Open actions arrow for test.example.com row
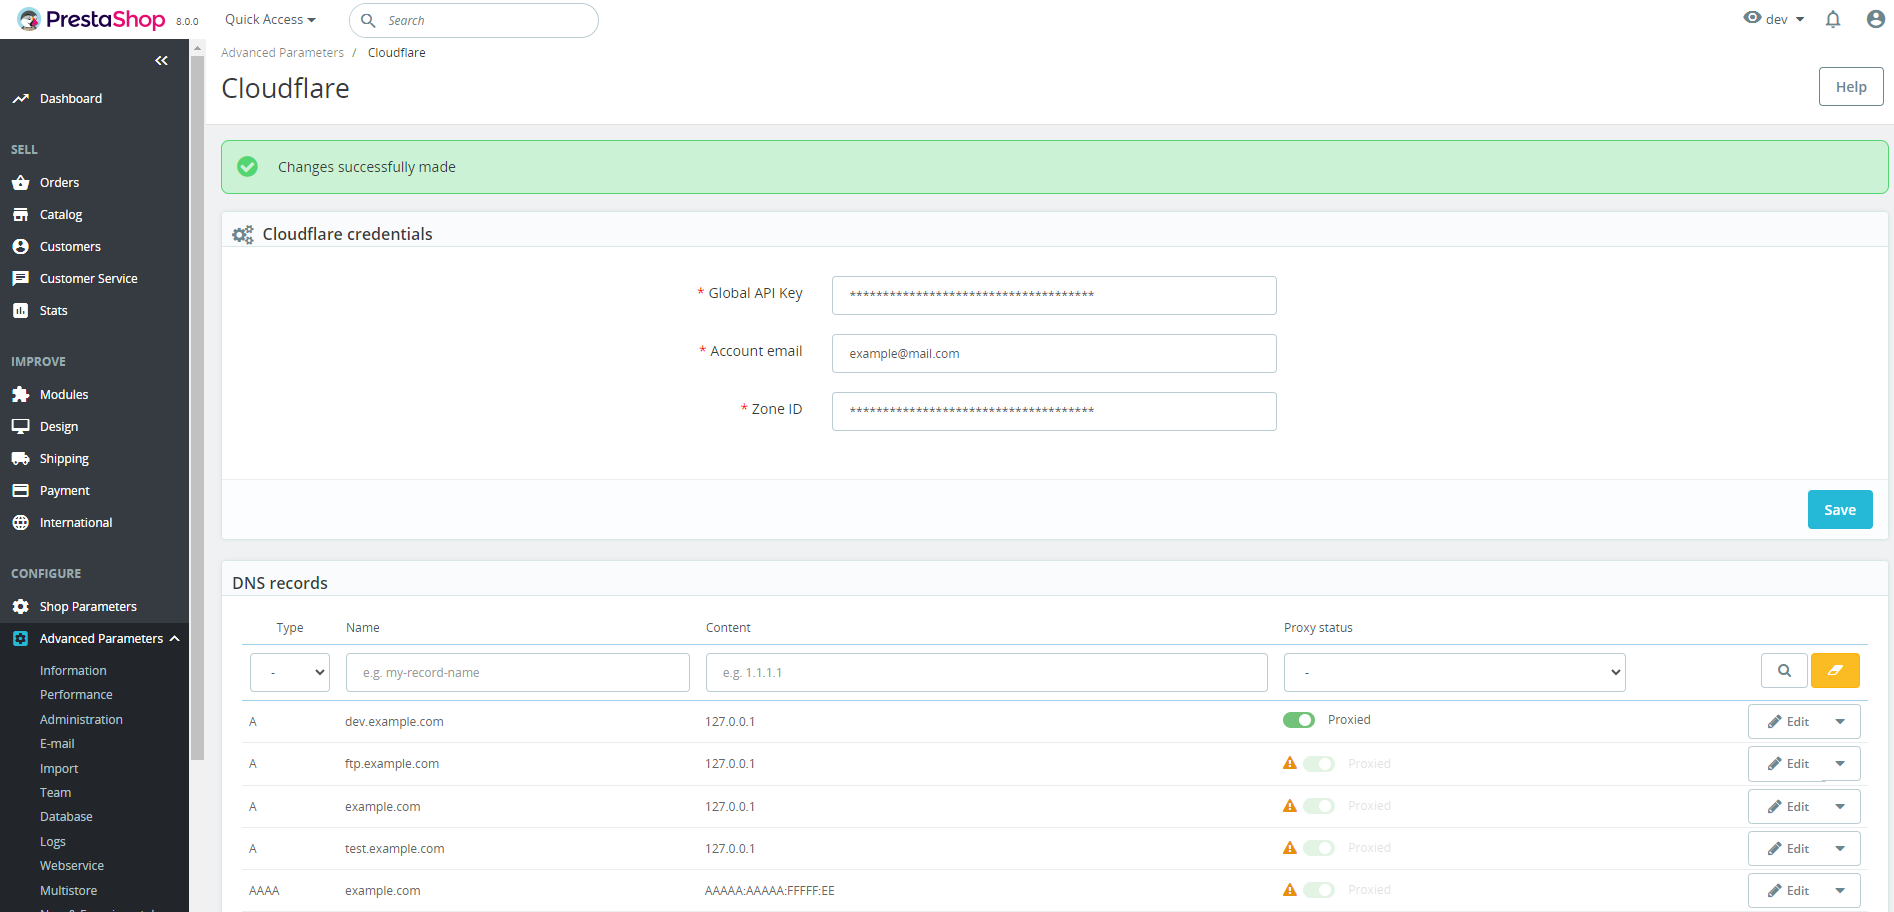Screen dimensions: 1894x912 tap(1840, 849)
